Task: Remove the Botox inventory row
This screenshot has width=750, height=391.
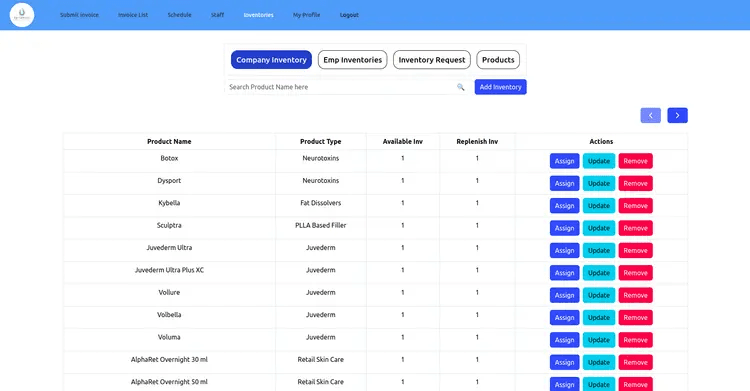Action: point(635,161)
